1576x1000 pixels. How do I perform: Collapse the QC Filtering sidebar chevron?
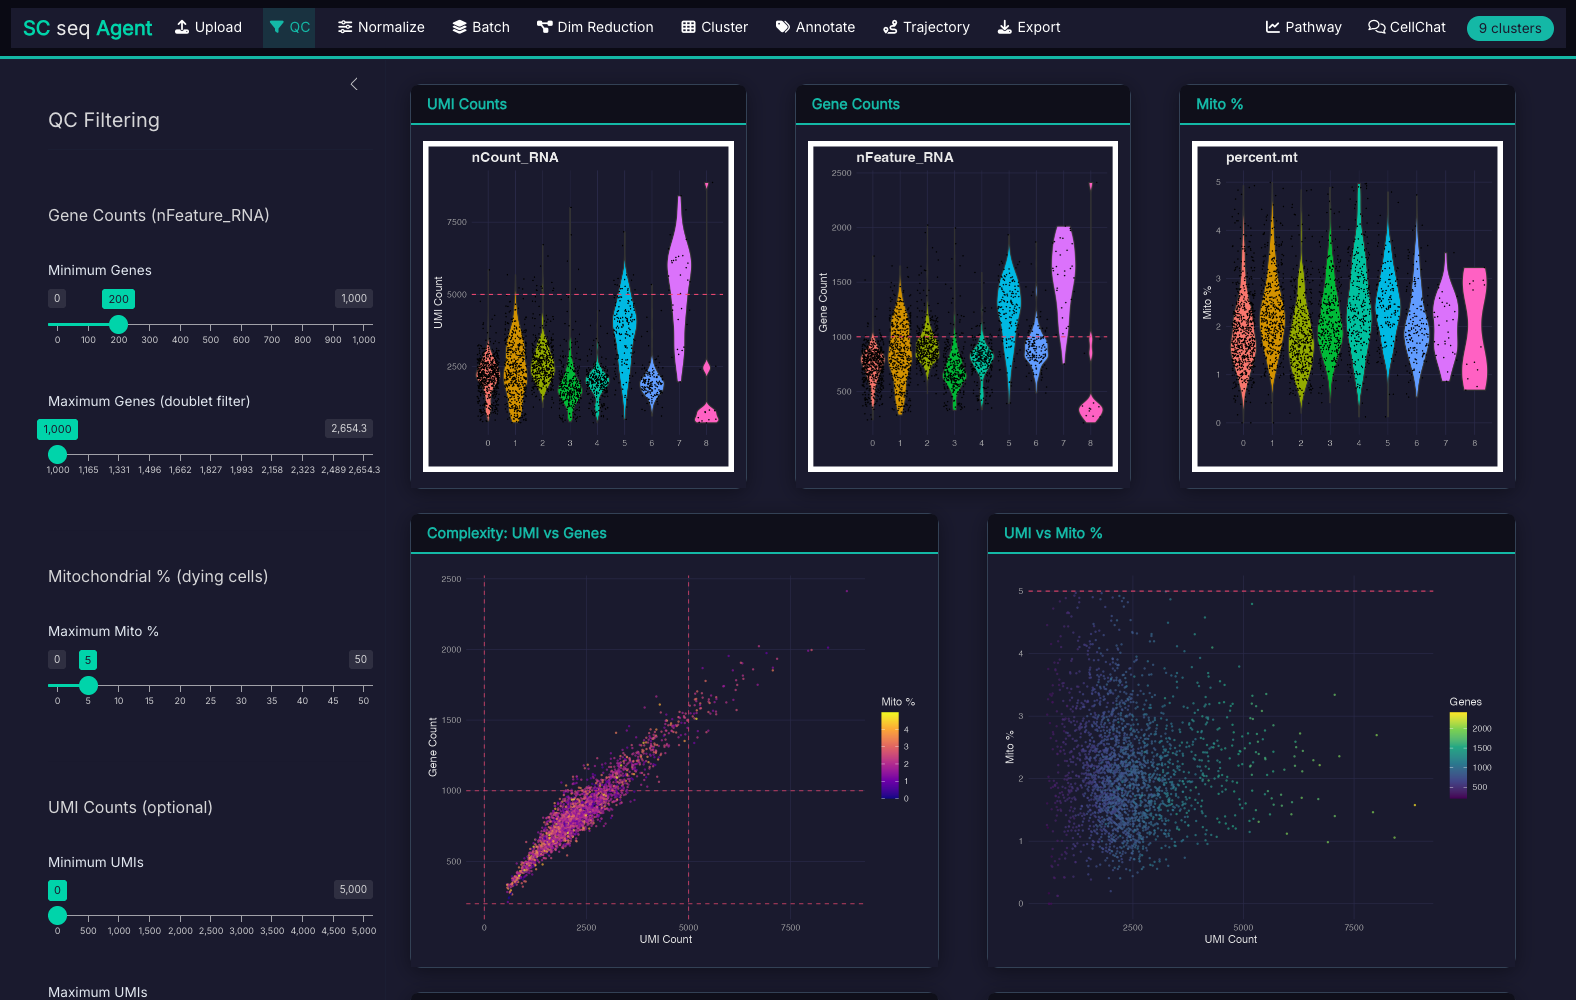[x=354, y=84]
